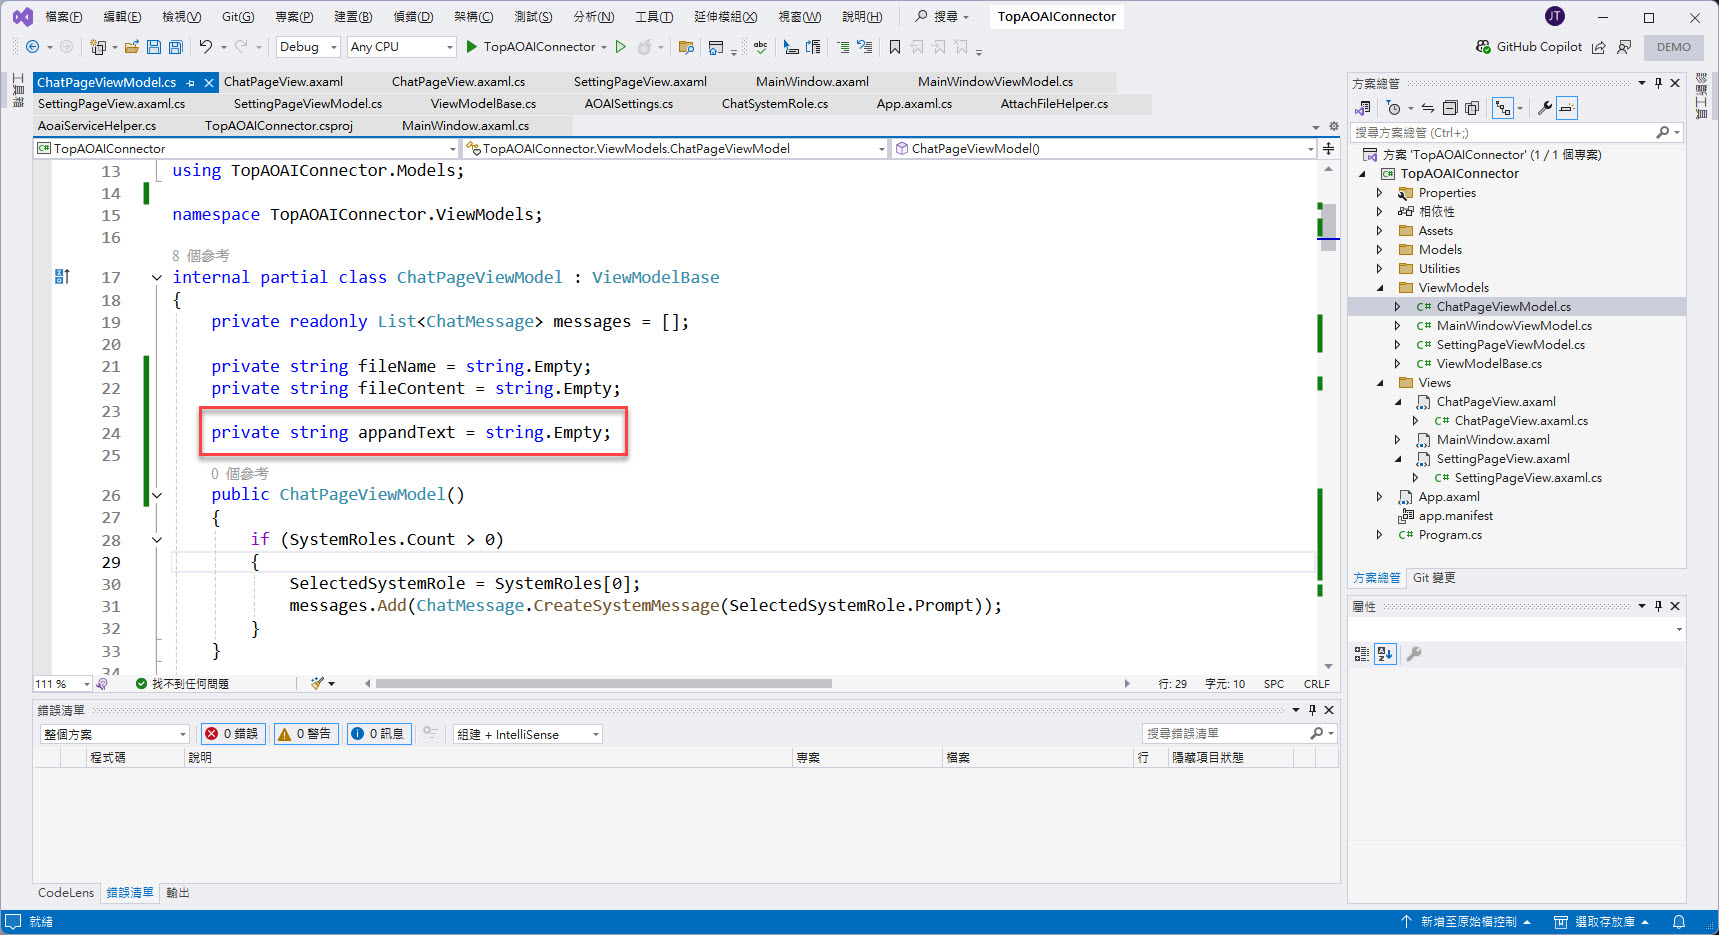Click the Navigate Backward arrow in toolbar
The width and height of the screenshot is (1719, 935).
[x=32, y=47]
